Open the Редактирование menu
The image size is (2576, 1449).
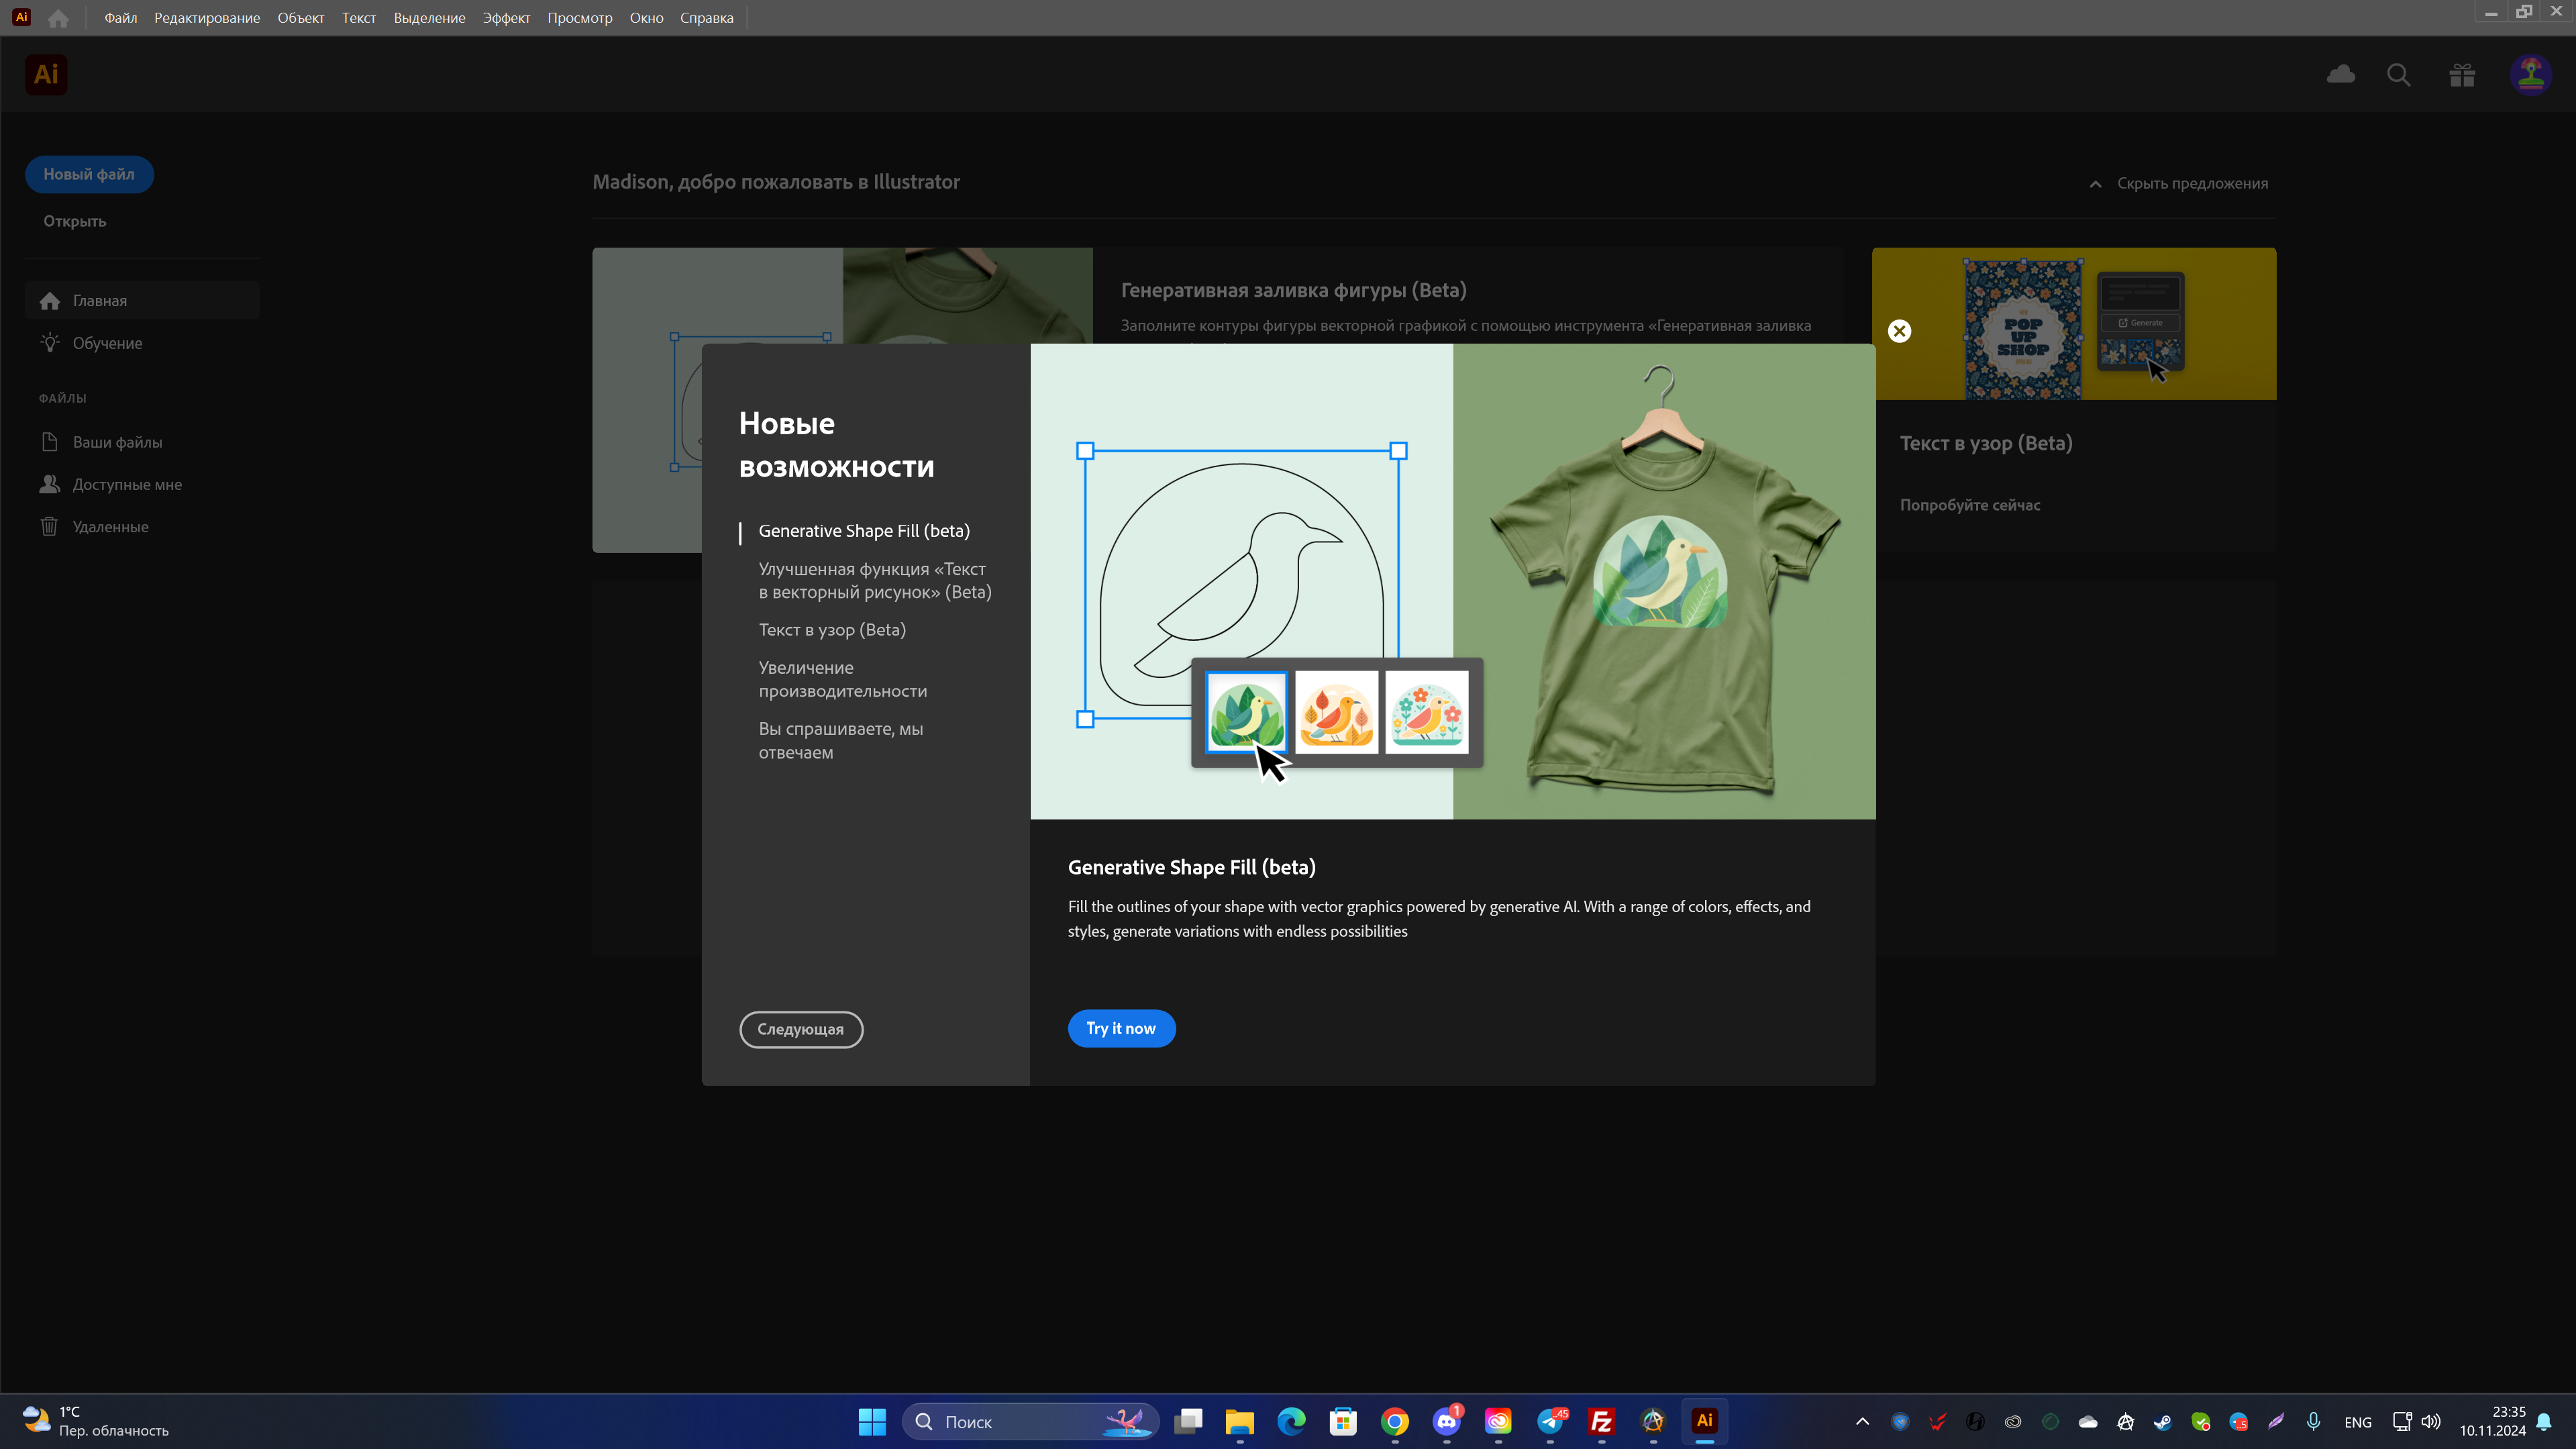207,18
